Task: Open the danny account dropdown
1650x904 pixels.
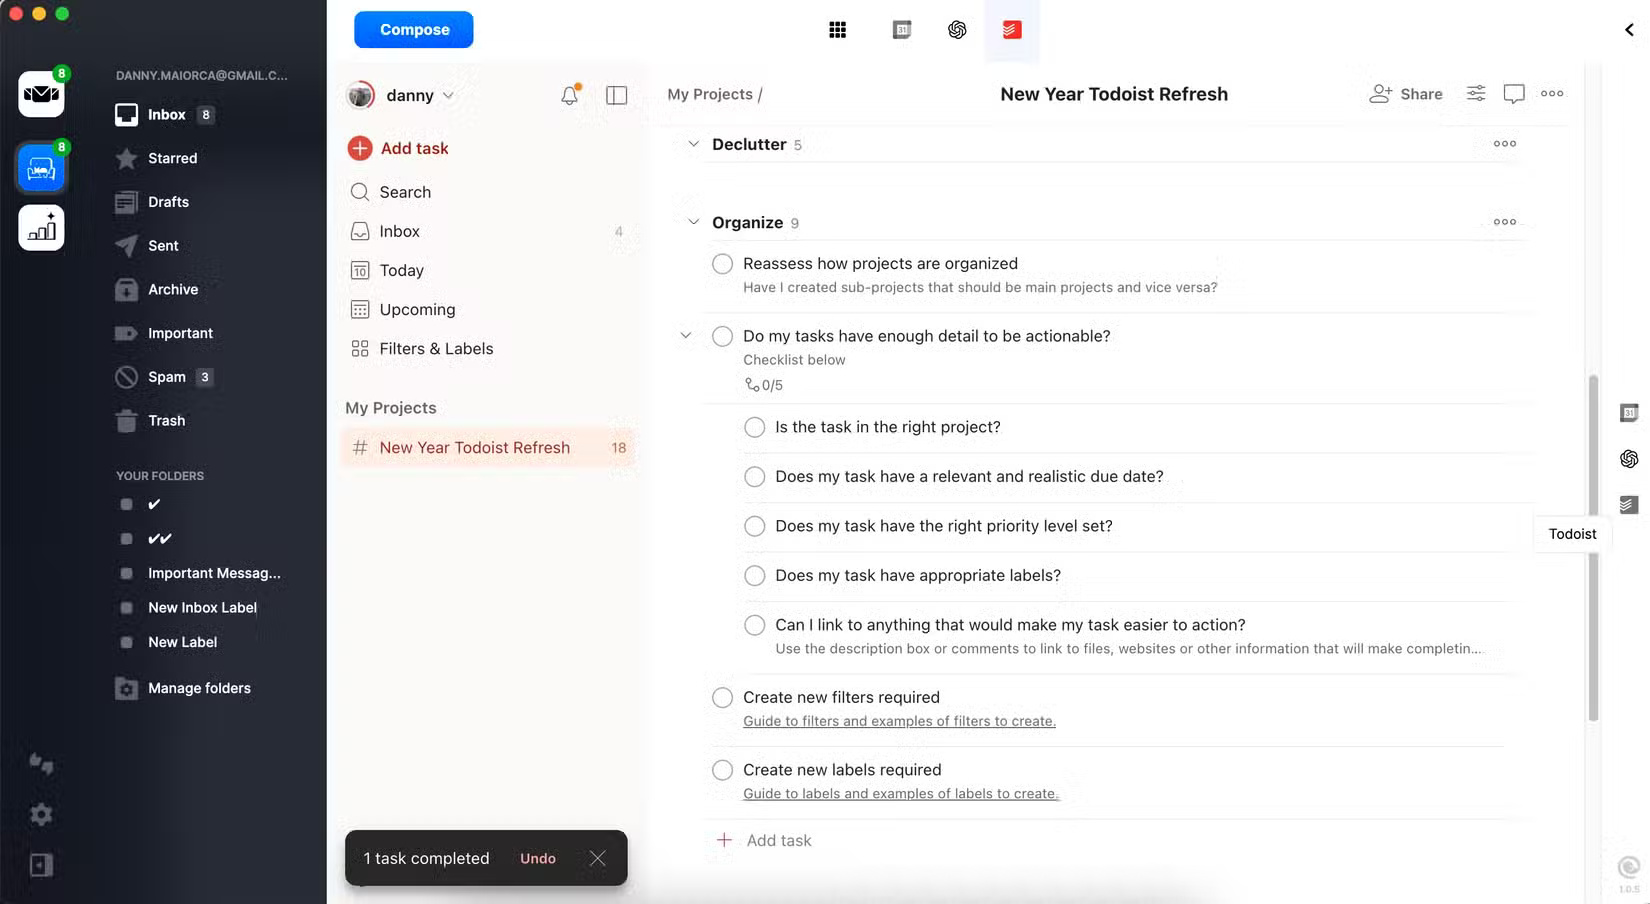Action: point(410,95)
